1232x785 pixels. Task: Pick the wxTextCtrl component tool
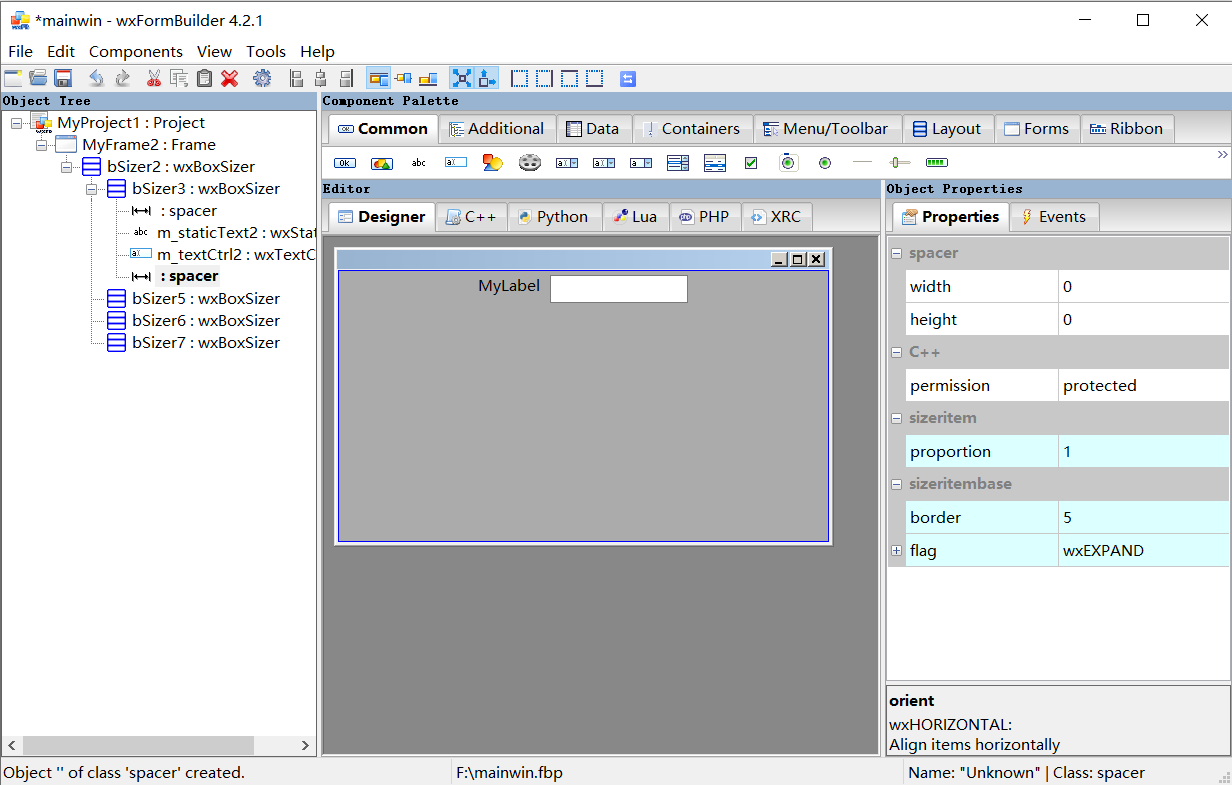(x=455, y=162)
